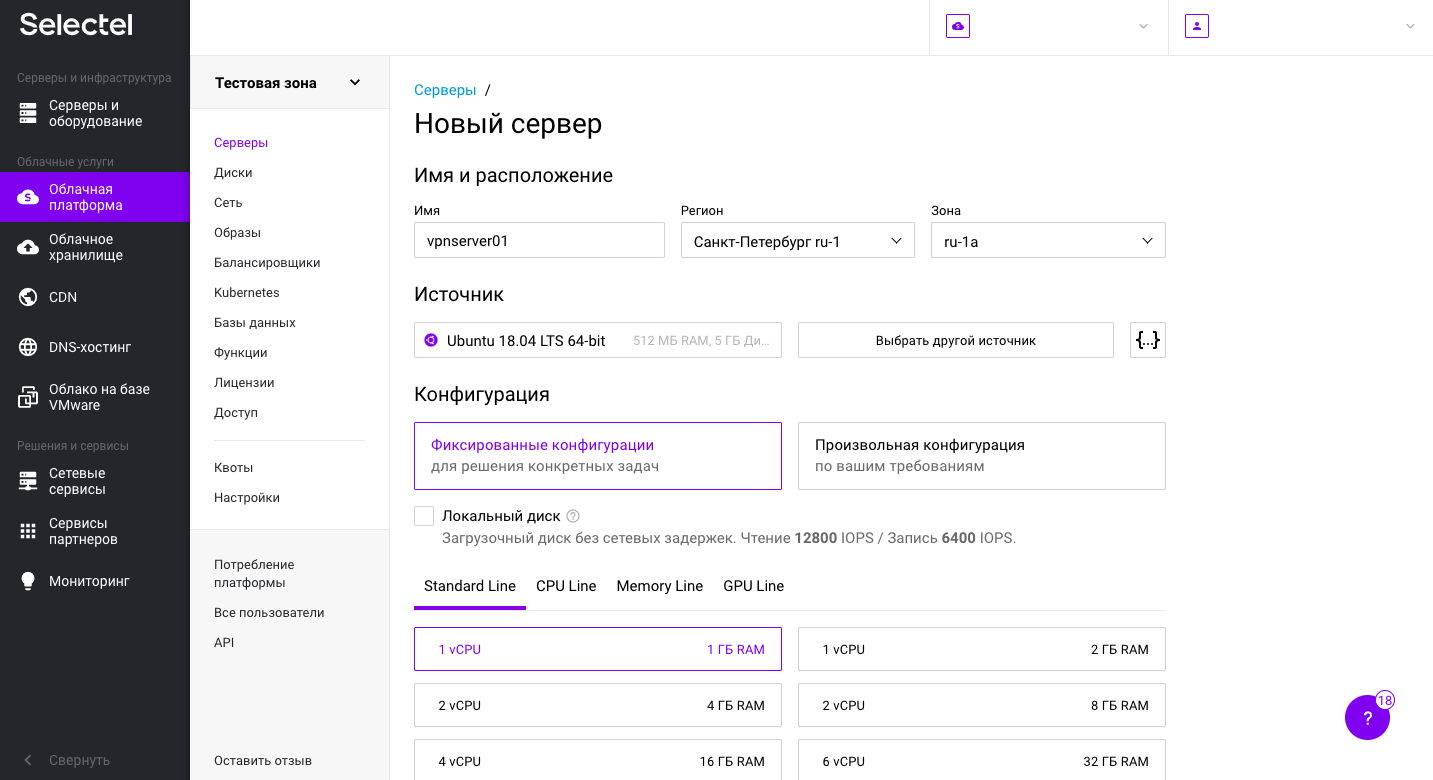Viewport: 1433px width, 780px height.
Task: Open the Облачная платформа section
Action: [x=85, y=197]
